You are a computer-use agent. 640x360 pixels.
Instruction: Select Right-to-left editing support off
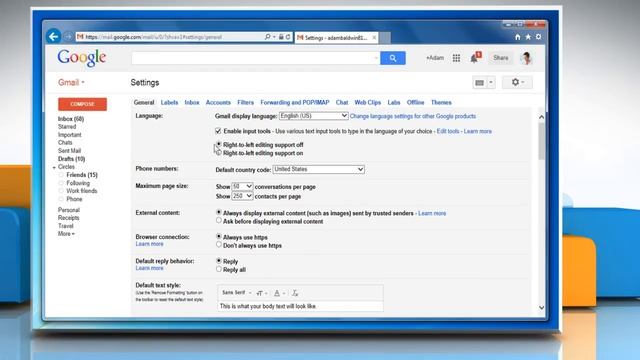(x=219, y=144)
